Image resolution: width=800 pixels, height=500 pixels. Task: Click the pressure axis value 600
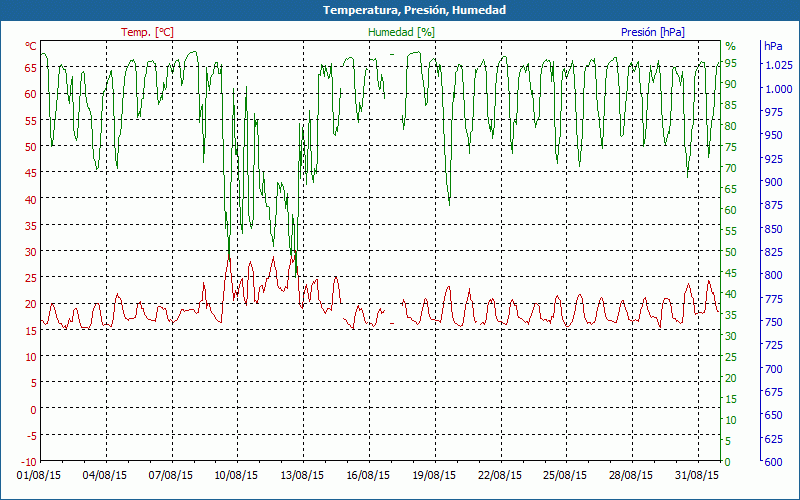click(x=773, y=462)
